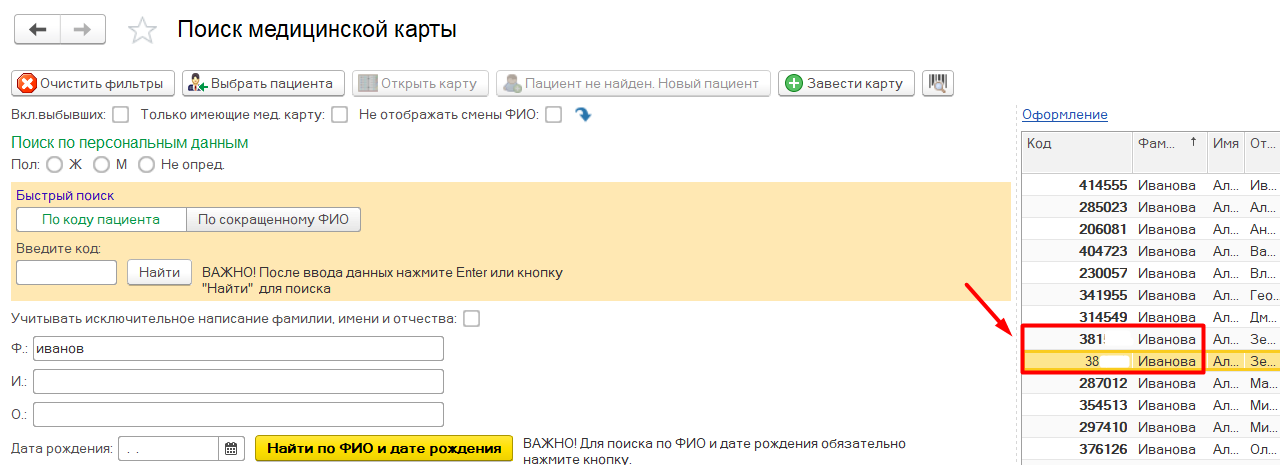Click the Введите код input field

coord(67,272)
